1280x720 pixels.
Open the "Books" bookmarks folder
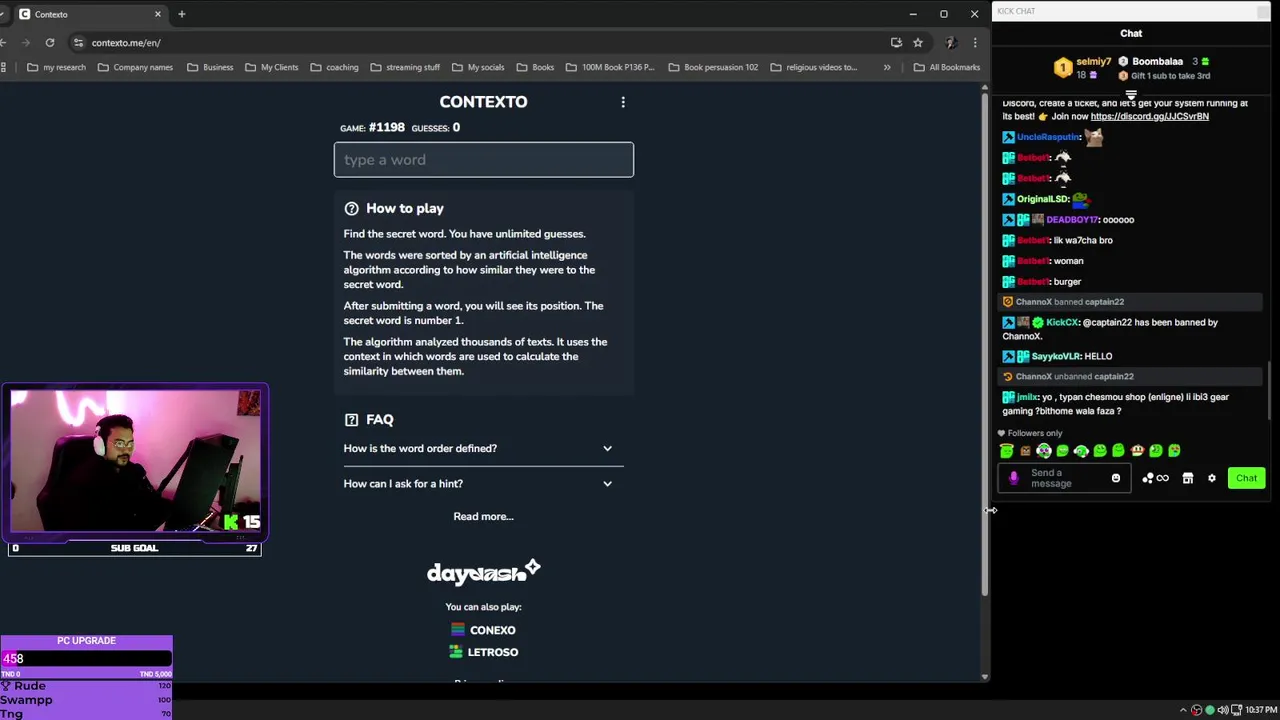click(535, 67)
